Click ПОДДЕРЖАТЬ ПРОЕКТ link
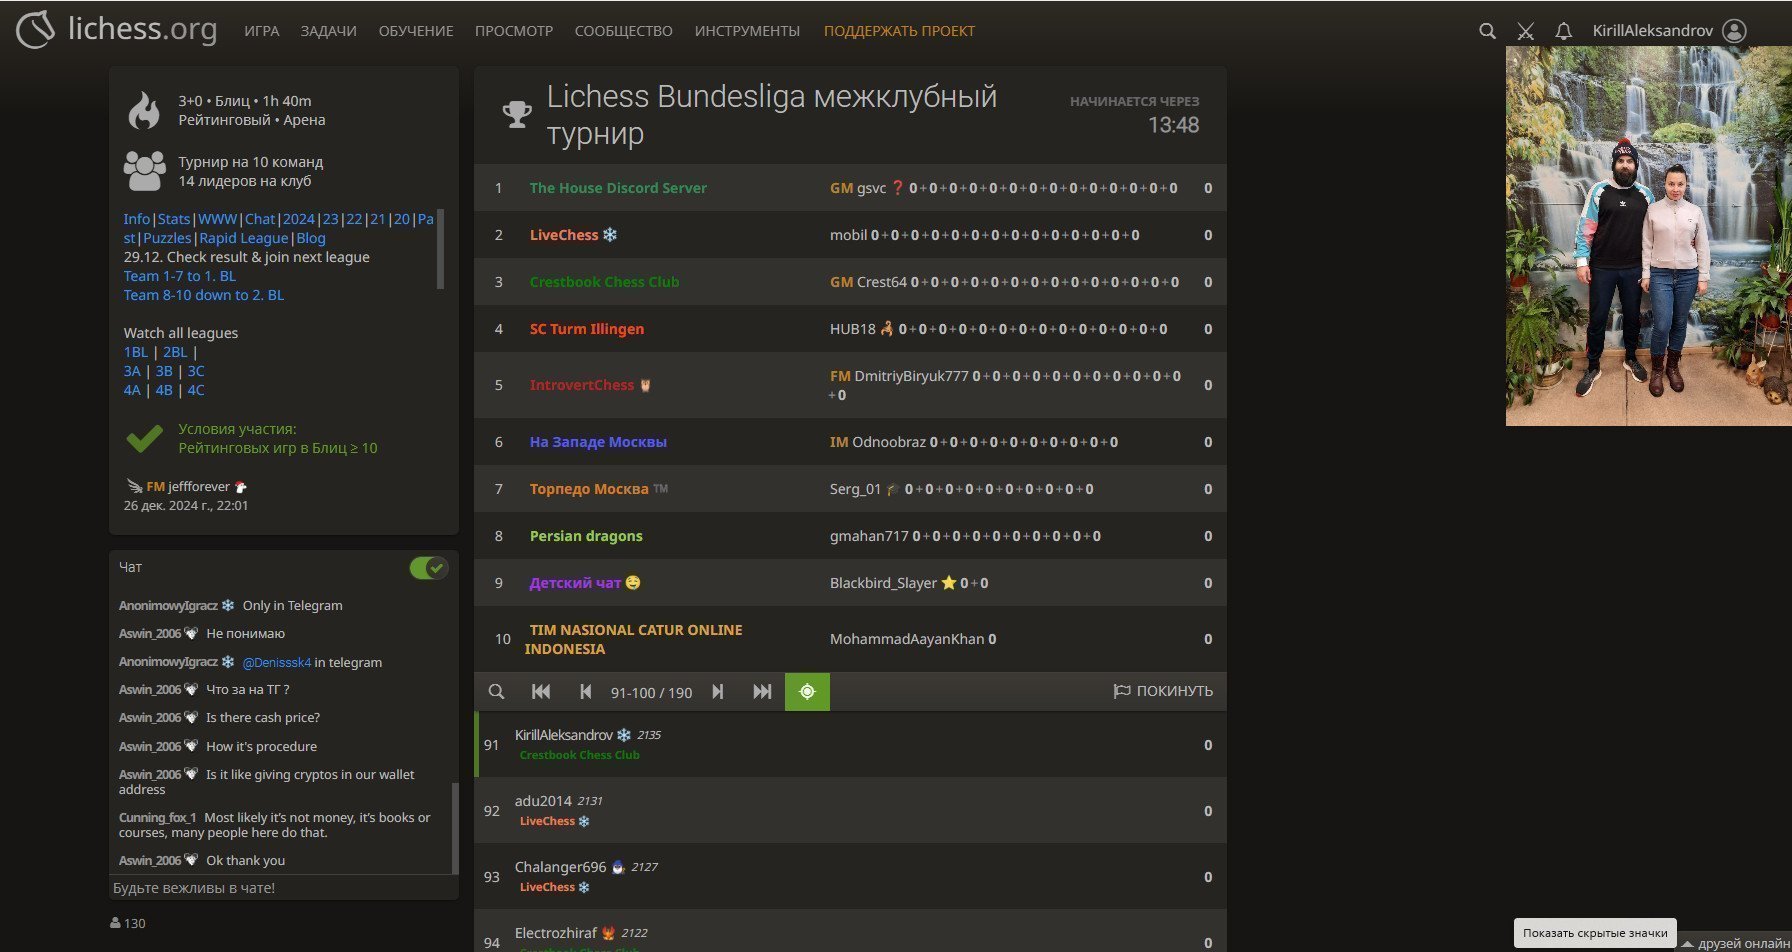 tap(900, 31)
